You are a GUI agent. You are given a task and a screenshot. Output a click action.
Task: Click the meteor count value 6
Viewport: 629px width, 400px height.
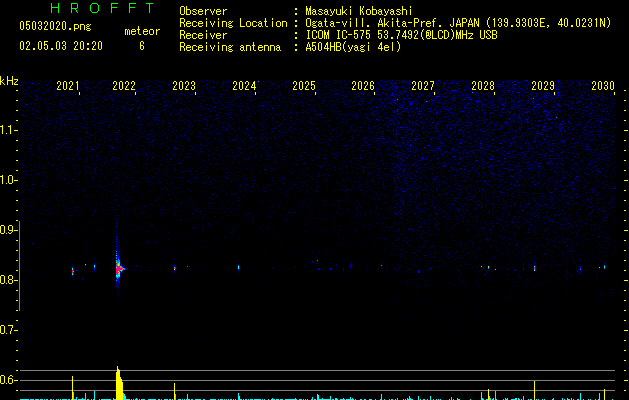tap(142, 46)
